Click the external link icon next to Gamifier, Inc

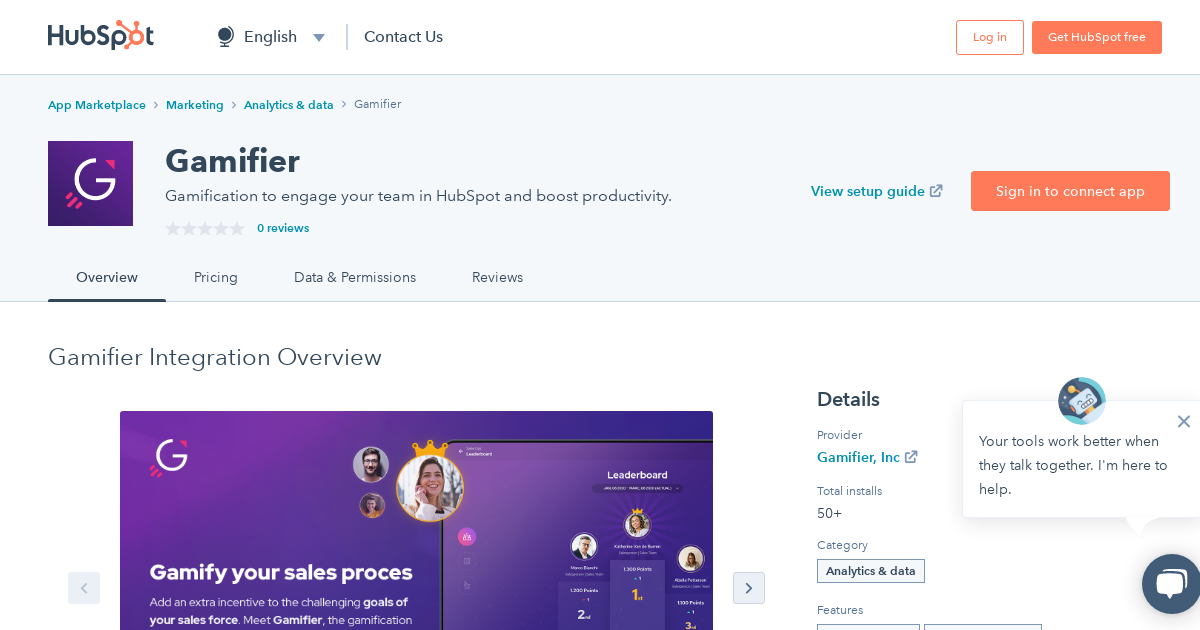911,457
